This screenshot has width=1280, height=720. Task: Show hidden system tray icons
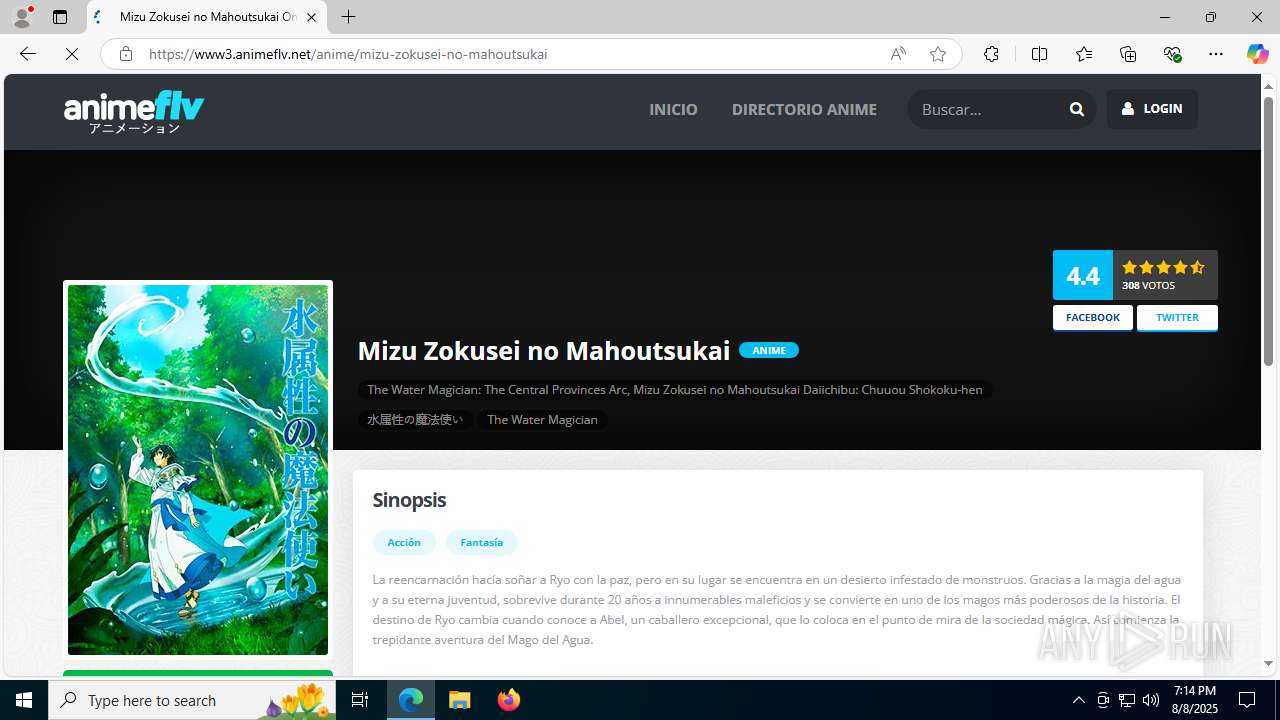click(1078, 700)
